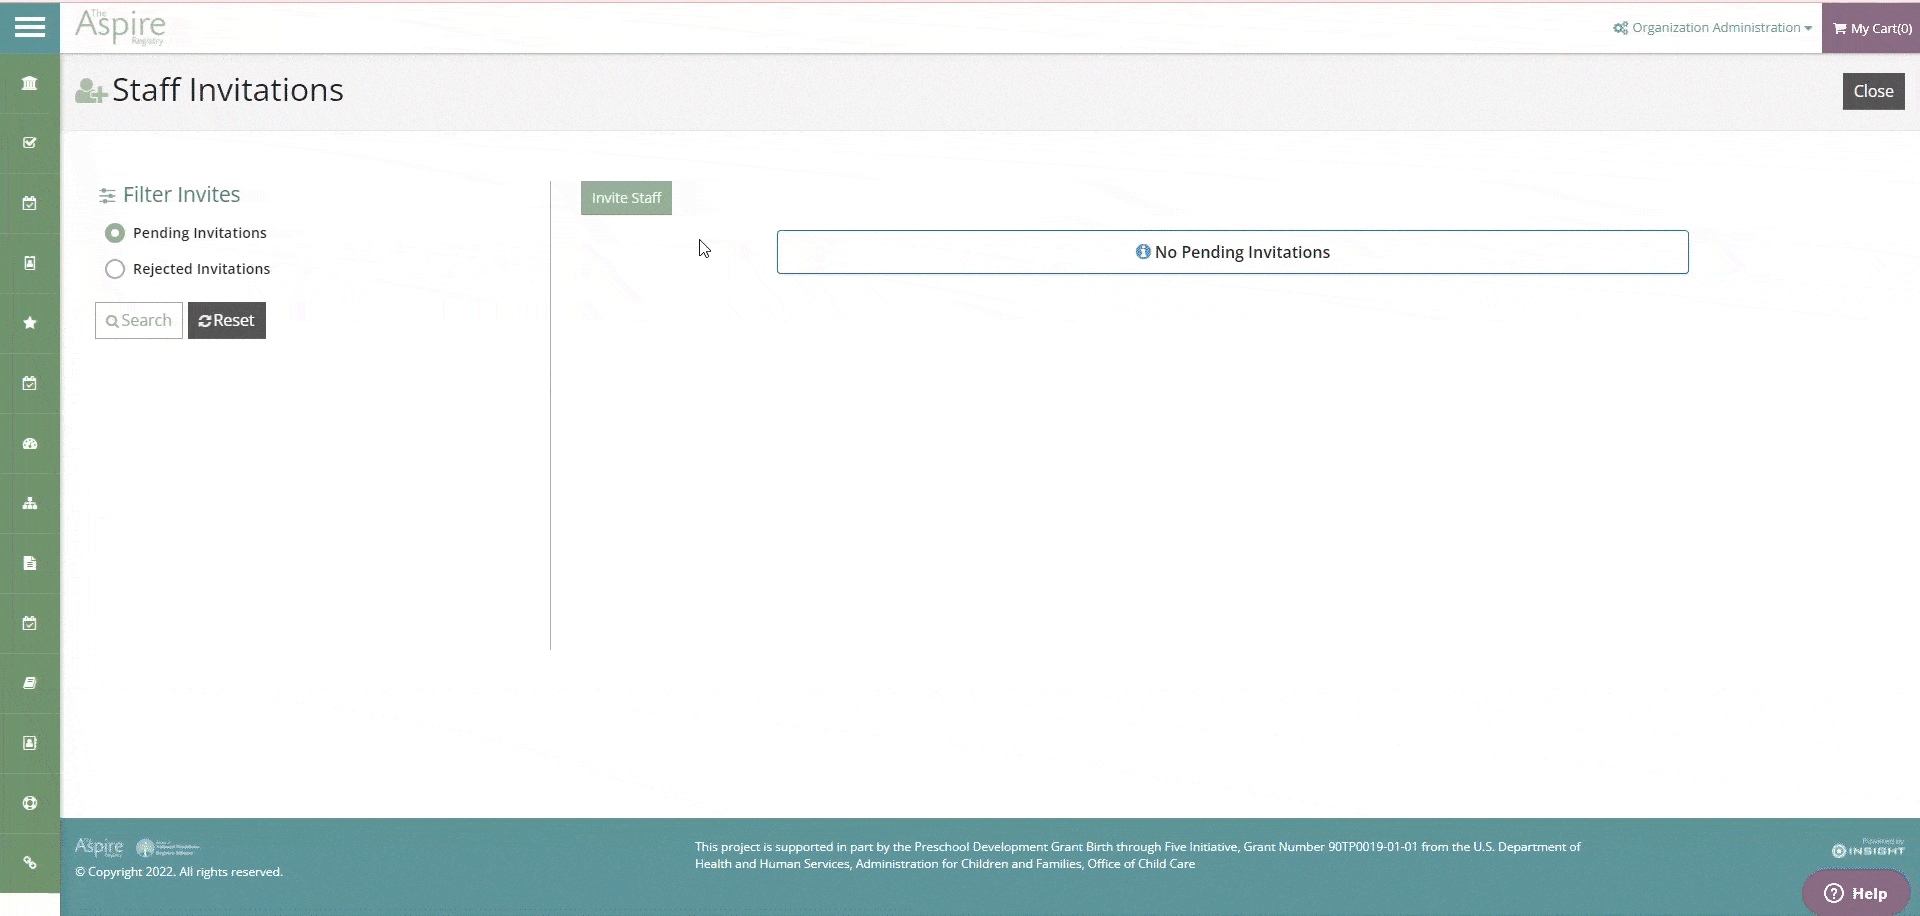This screenshot has height=916, width=1920.
Task: Click the Invite Staff button
Action: tap(626, 198)
